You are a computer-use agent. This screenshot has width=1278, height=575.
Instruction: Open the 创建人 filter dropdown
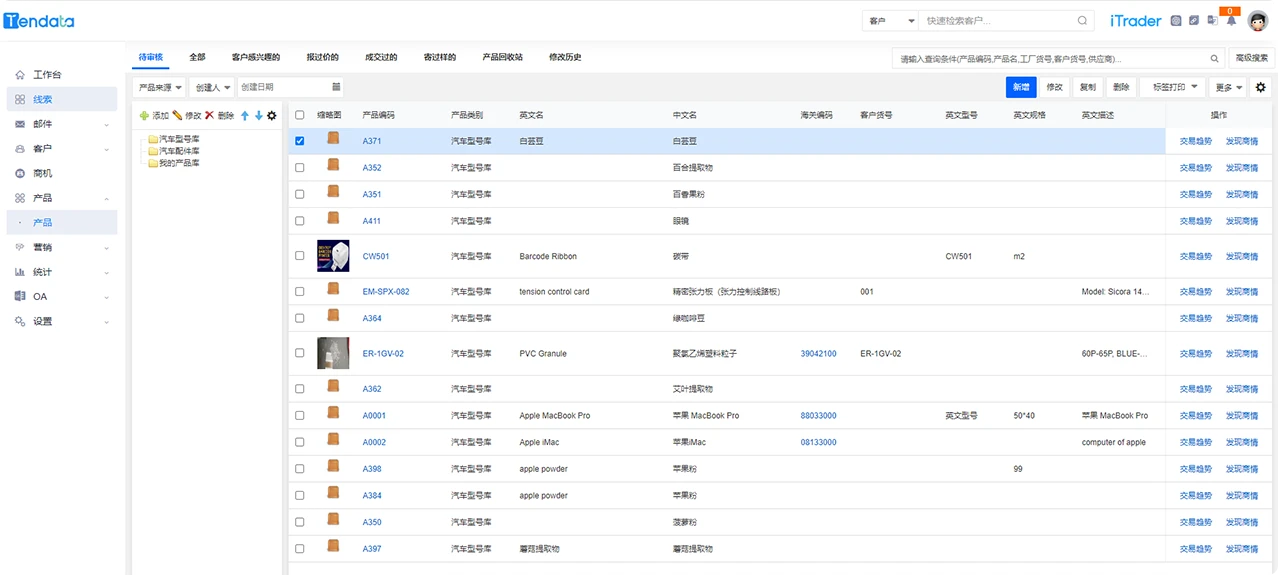pyautogui.click(x=212, y=87)
